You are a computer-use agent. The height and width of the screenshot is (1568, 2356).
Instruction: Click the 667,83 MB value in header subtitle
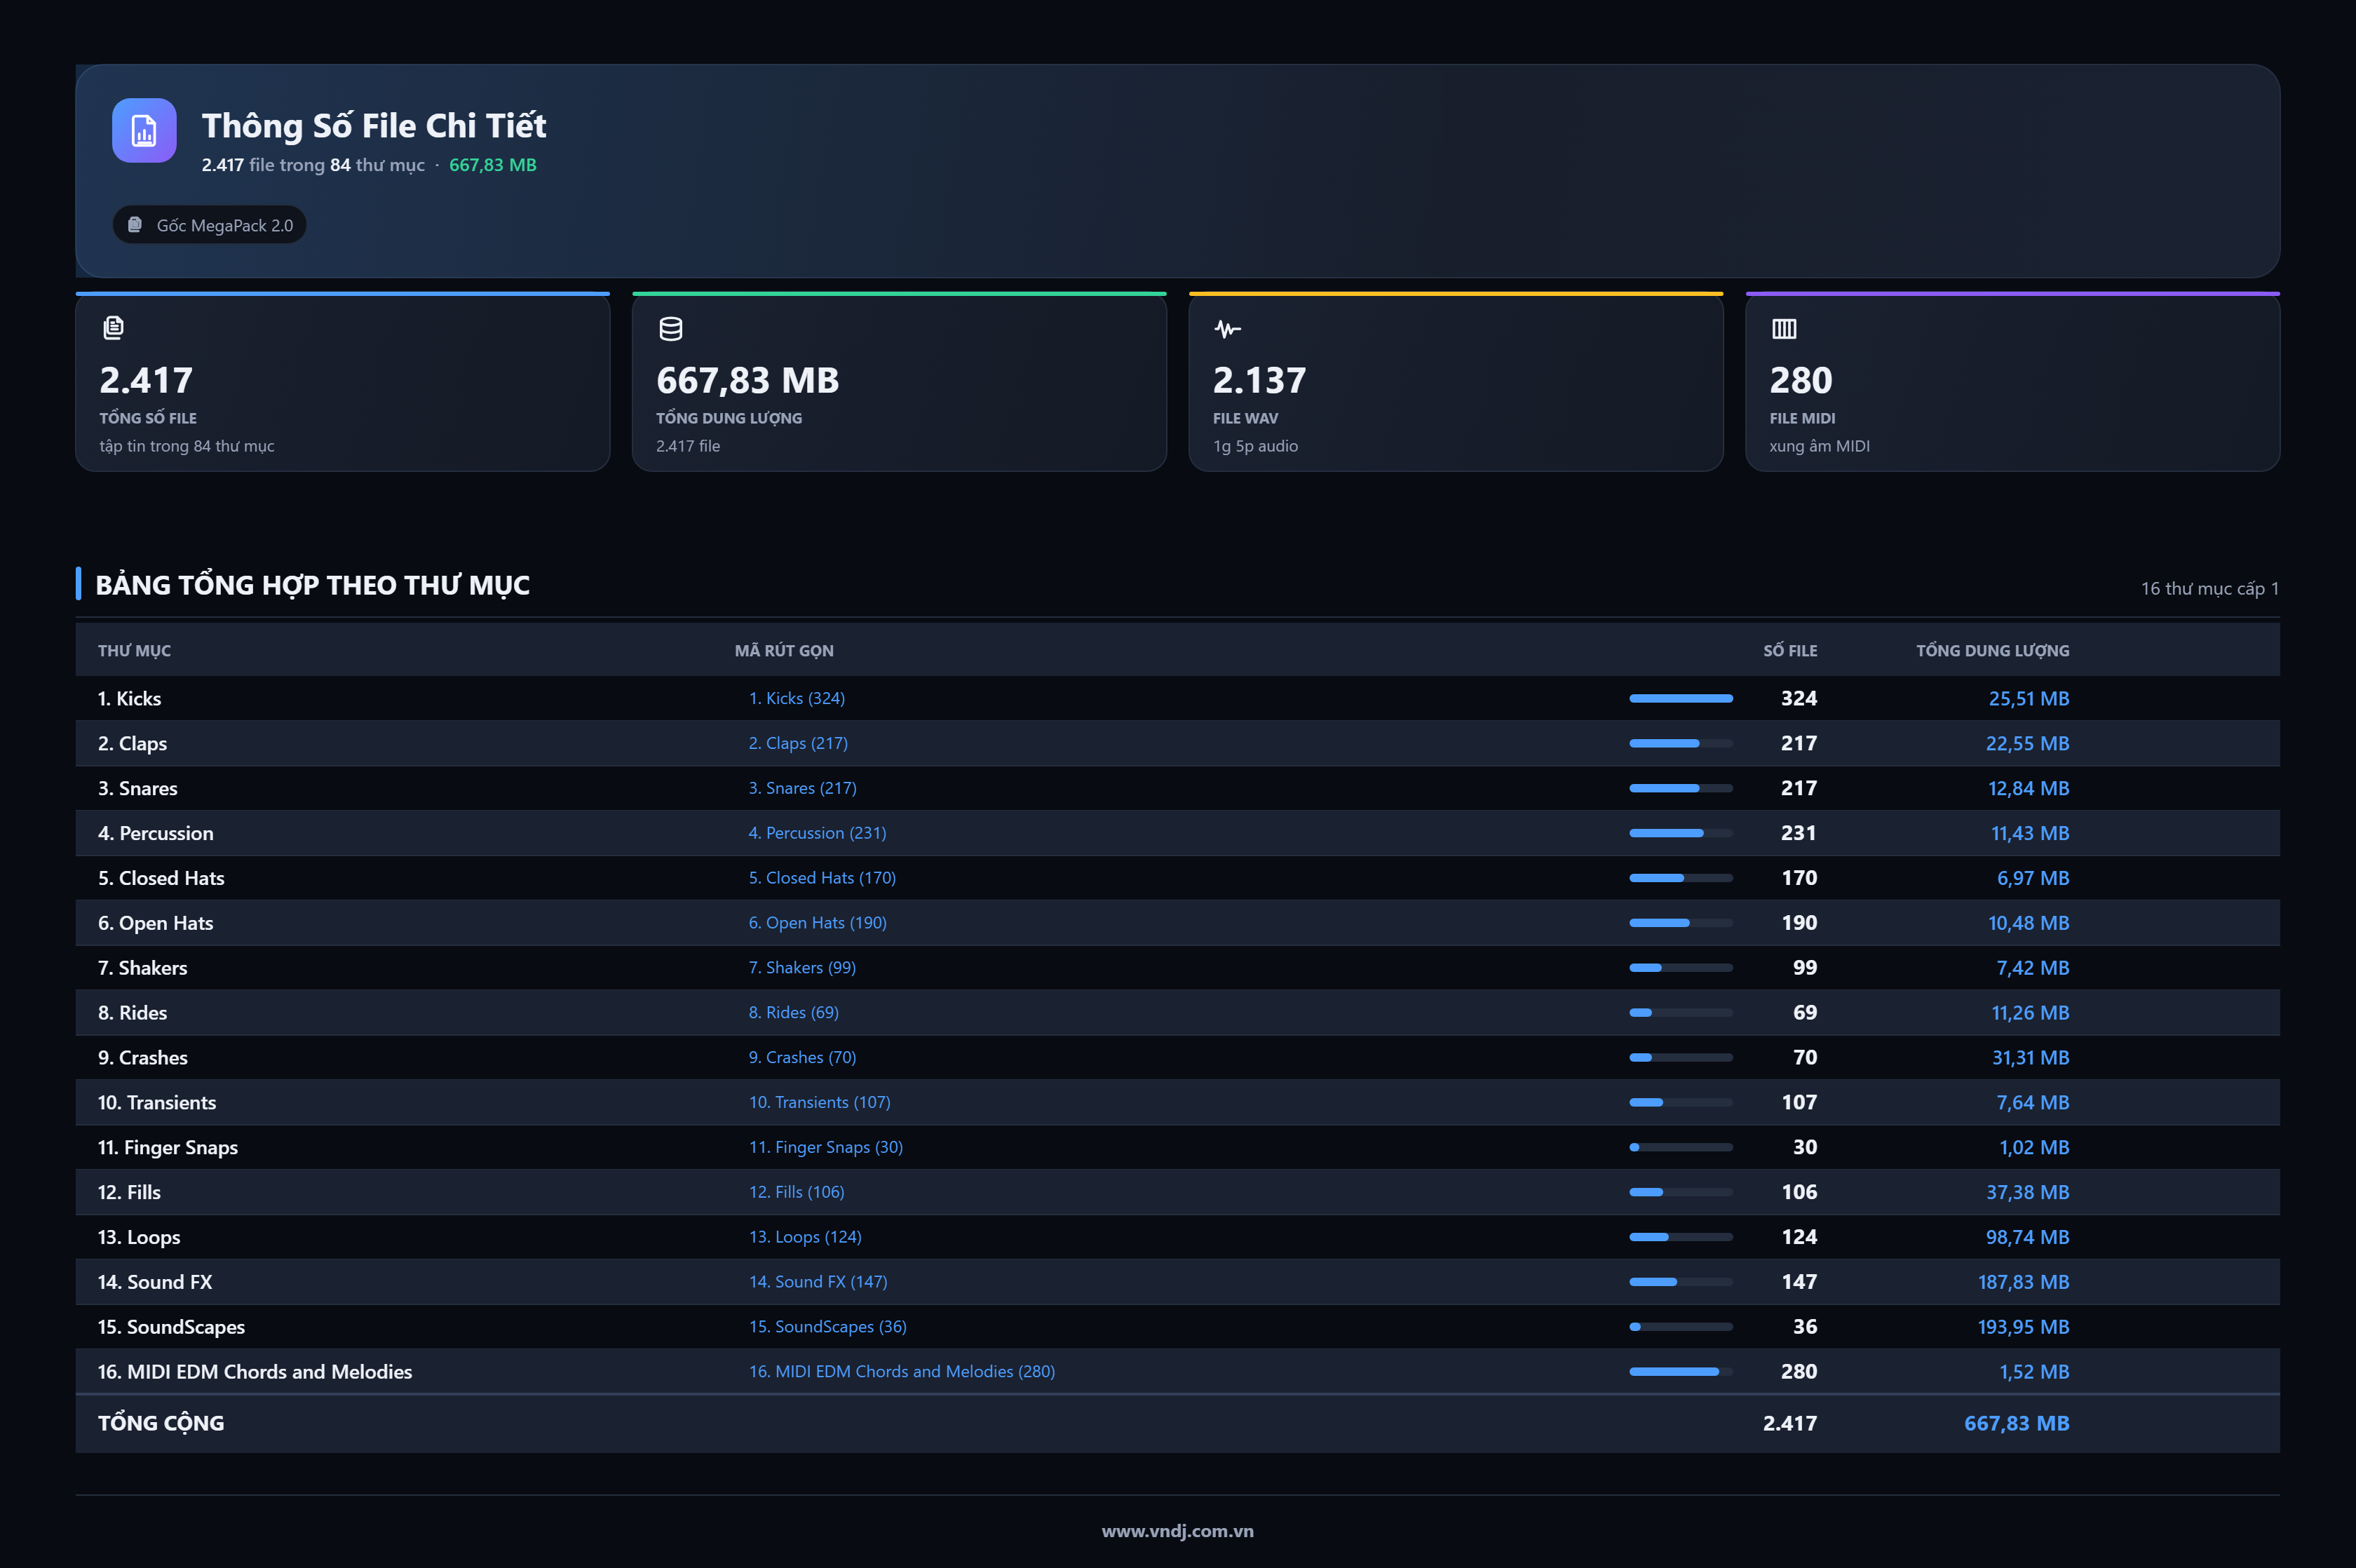coord(493,165)
